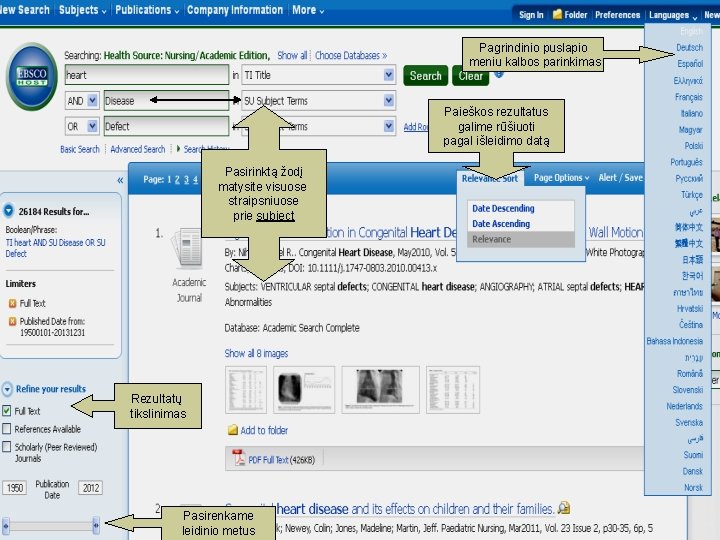Click the Choose Databases link

pyautogui.click(x=351, y=56)
